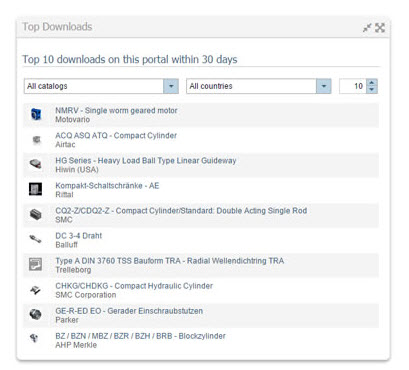Click the AHP Merkle manufacturer name
The image size is (409, 370).
point(76,345)
